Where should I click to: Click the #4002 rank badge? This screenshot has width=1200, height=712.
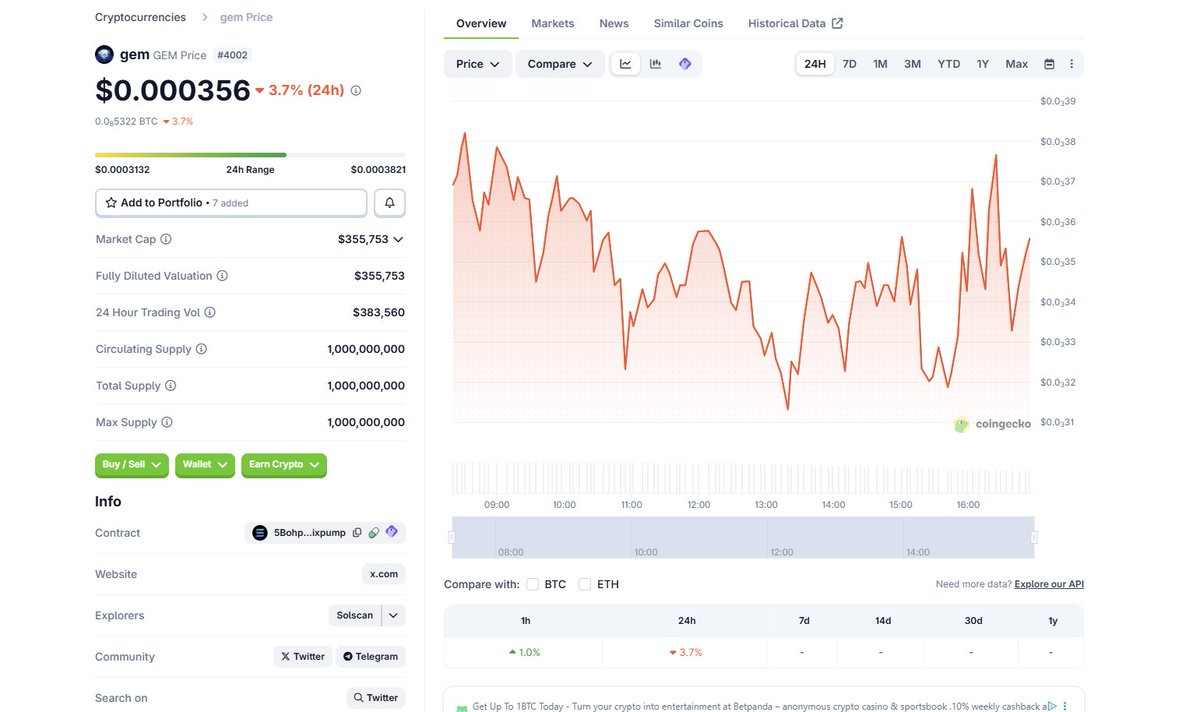231,55
